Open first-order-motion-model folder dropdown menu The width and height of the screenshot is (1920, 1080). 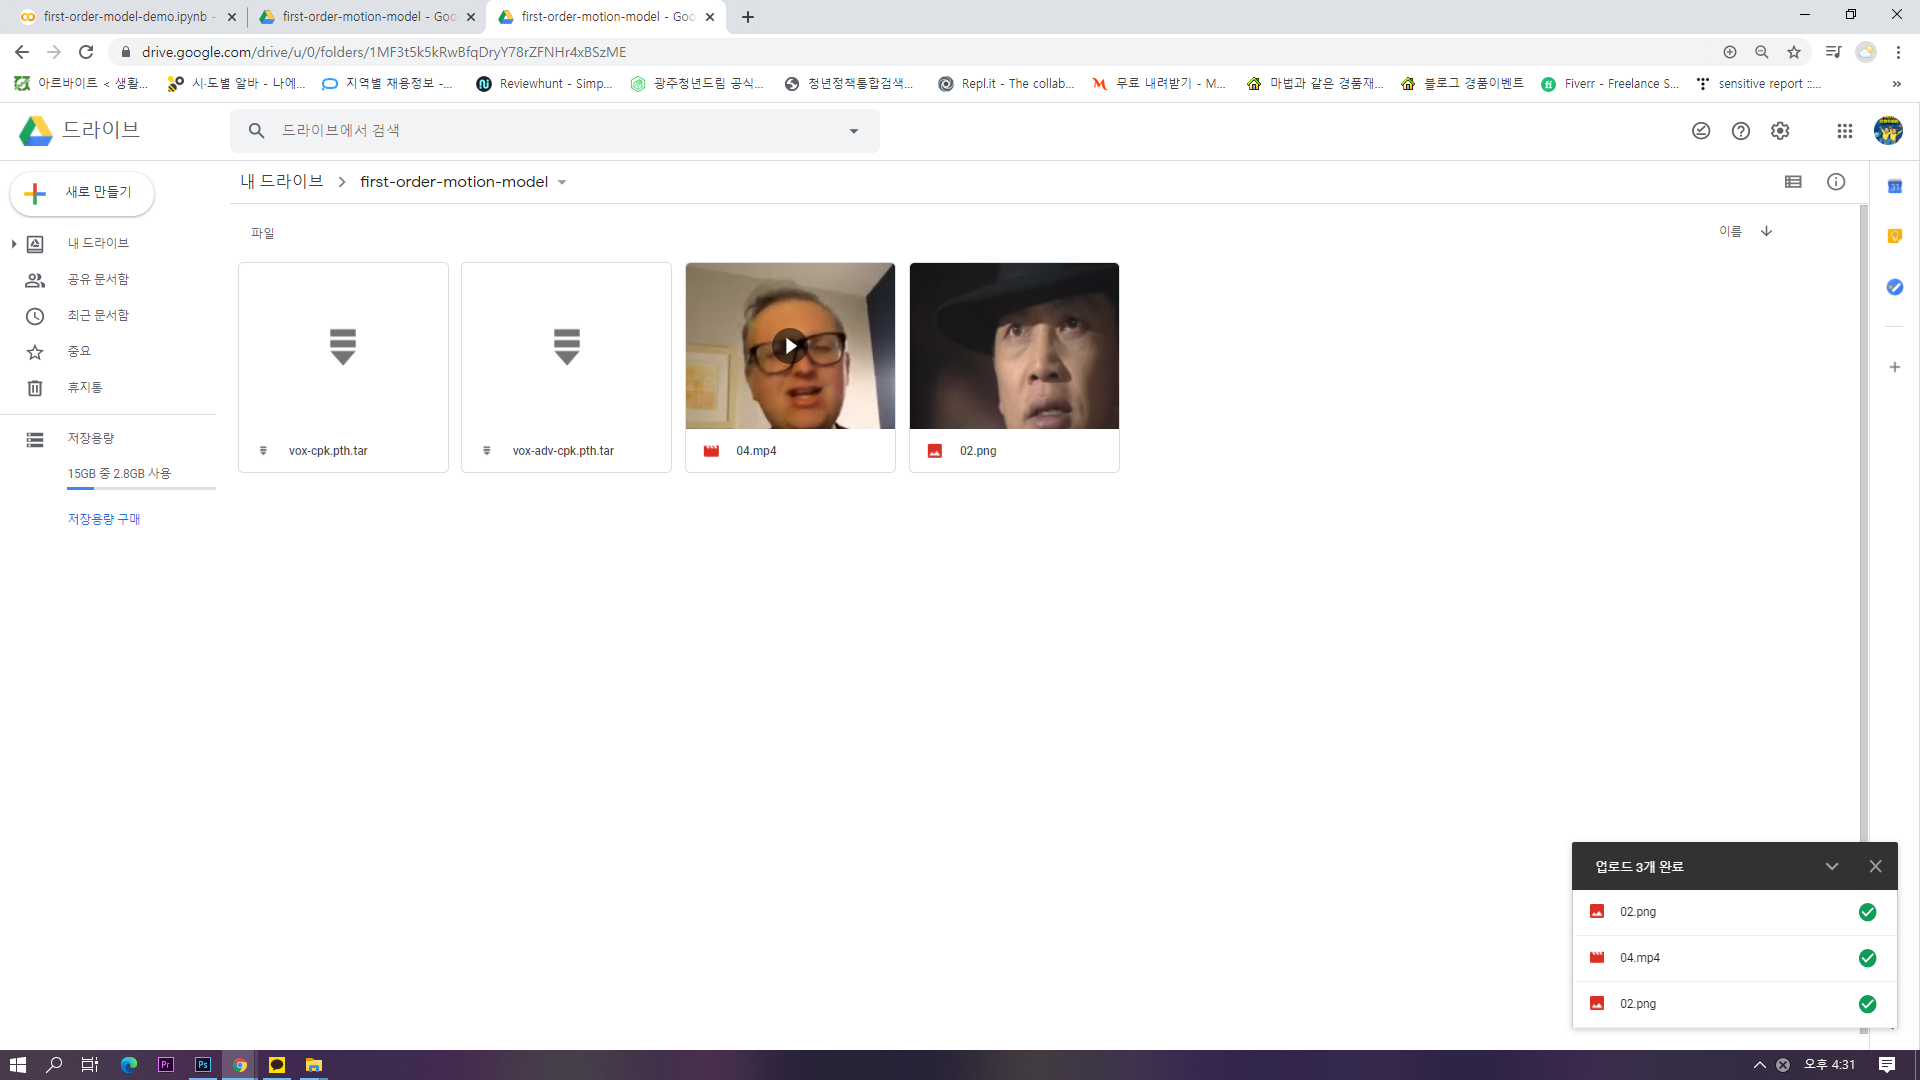click(562, 182)
